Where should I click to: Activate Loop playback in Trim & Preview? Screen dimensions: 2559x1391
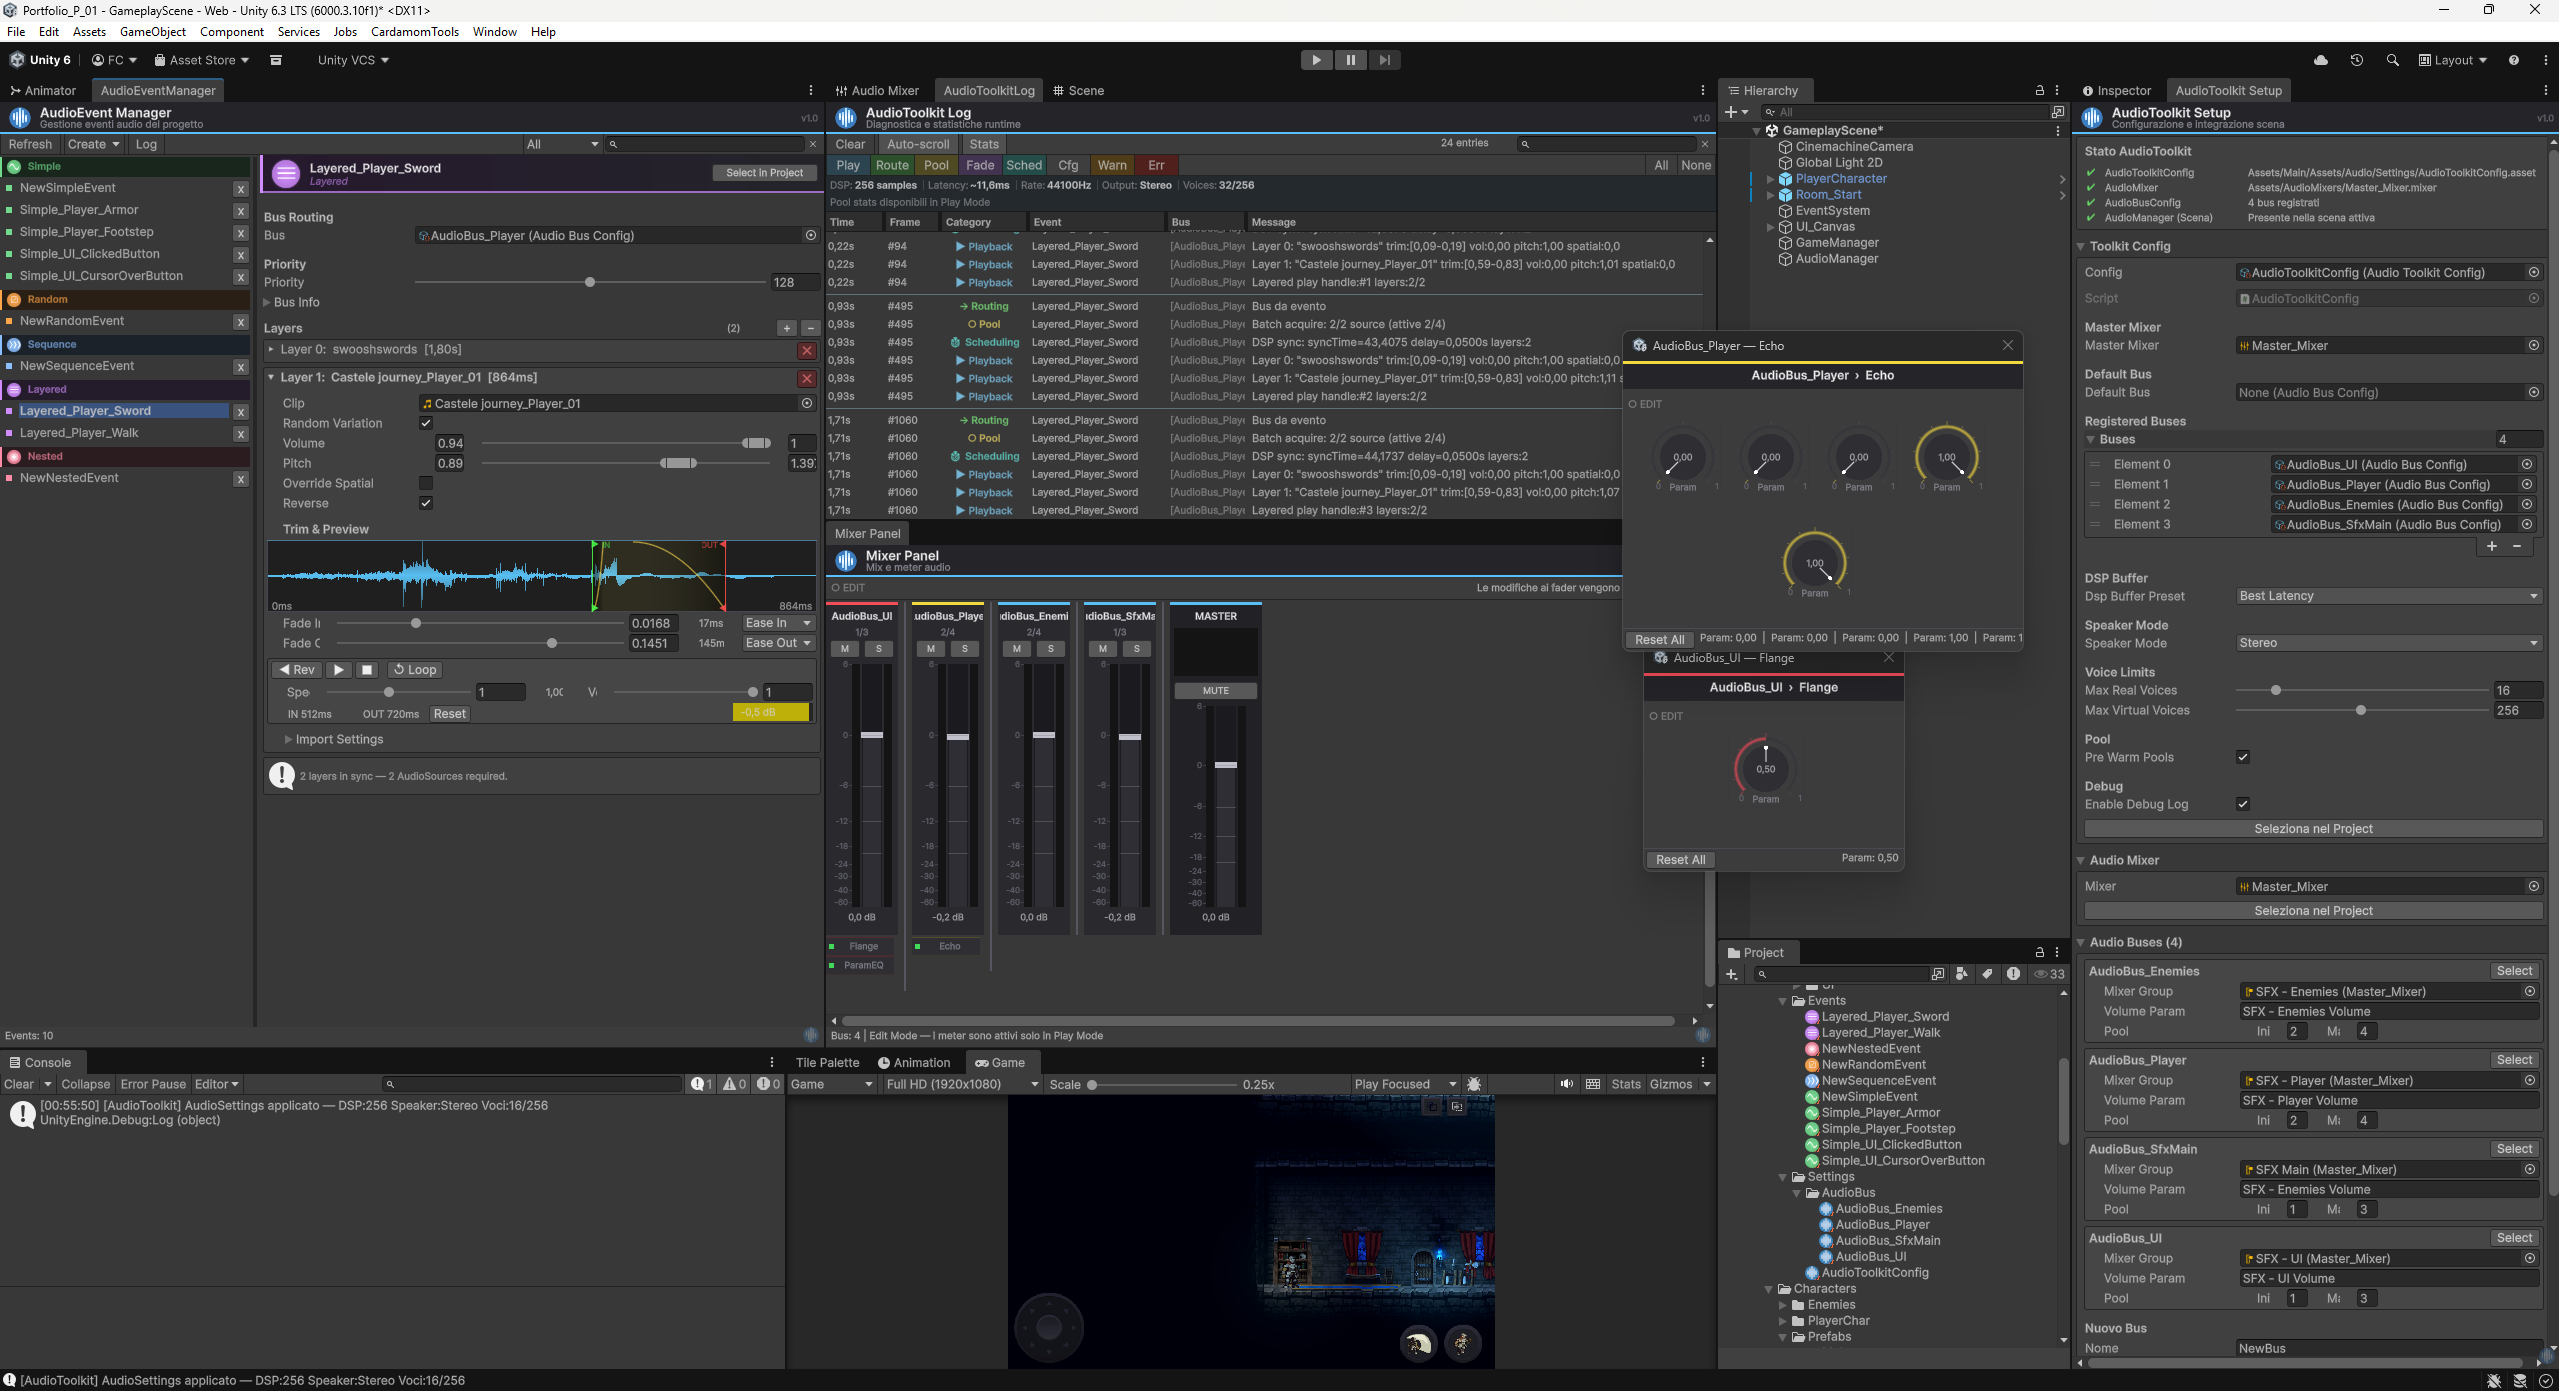[x=414, y=669]
